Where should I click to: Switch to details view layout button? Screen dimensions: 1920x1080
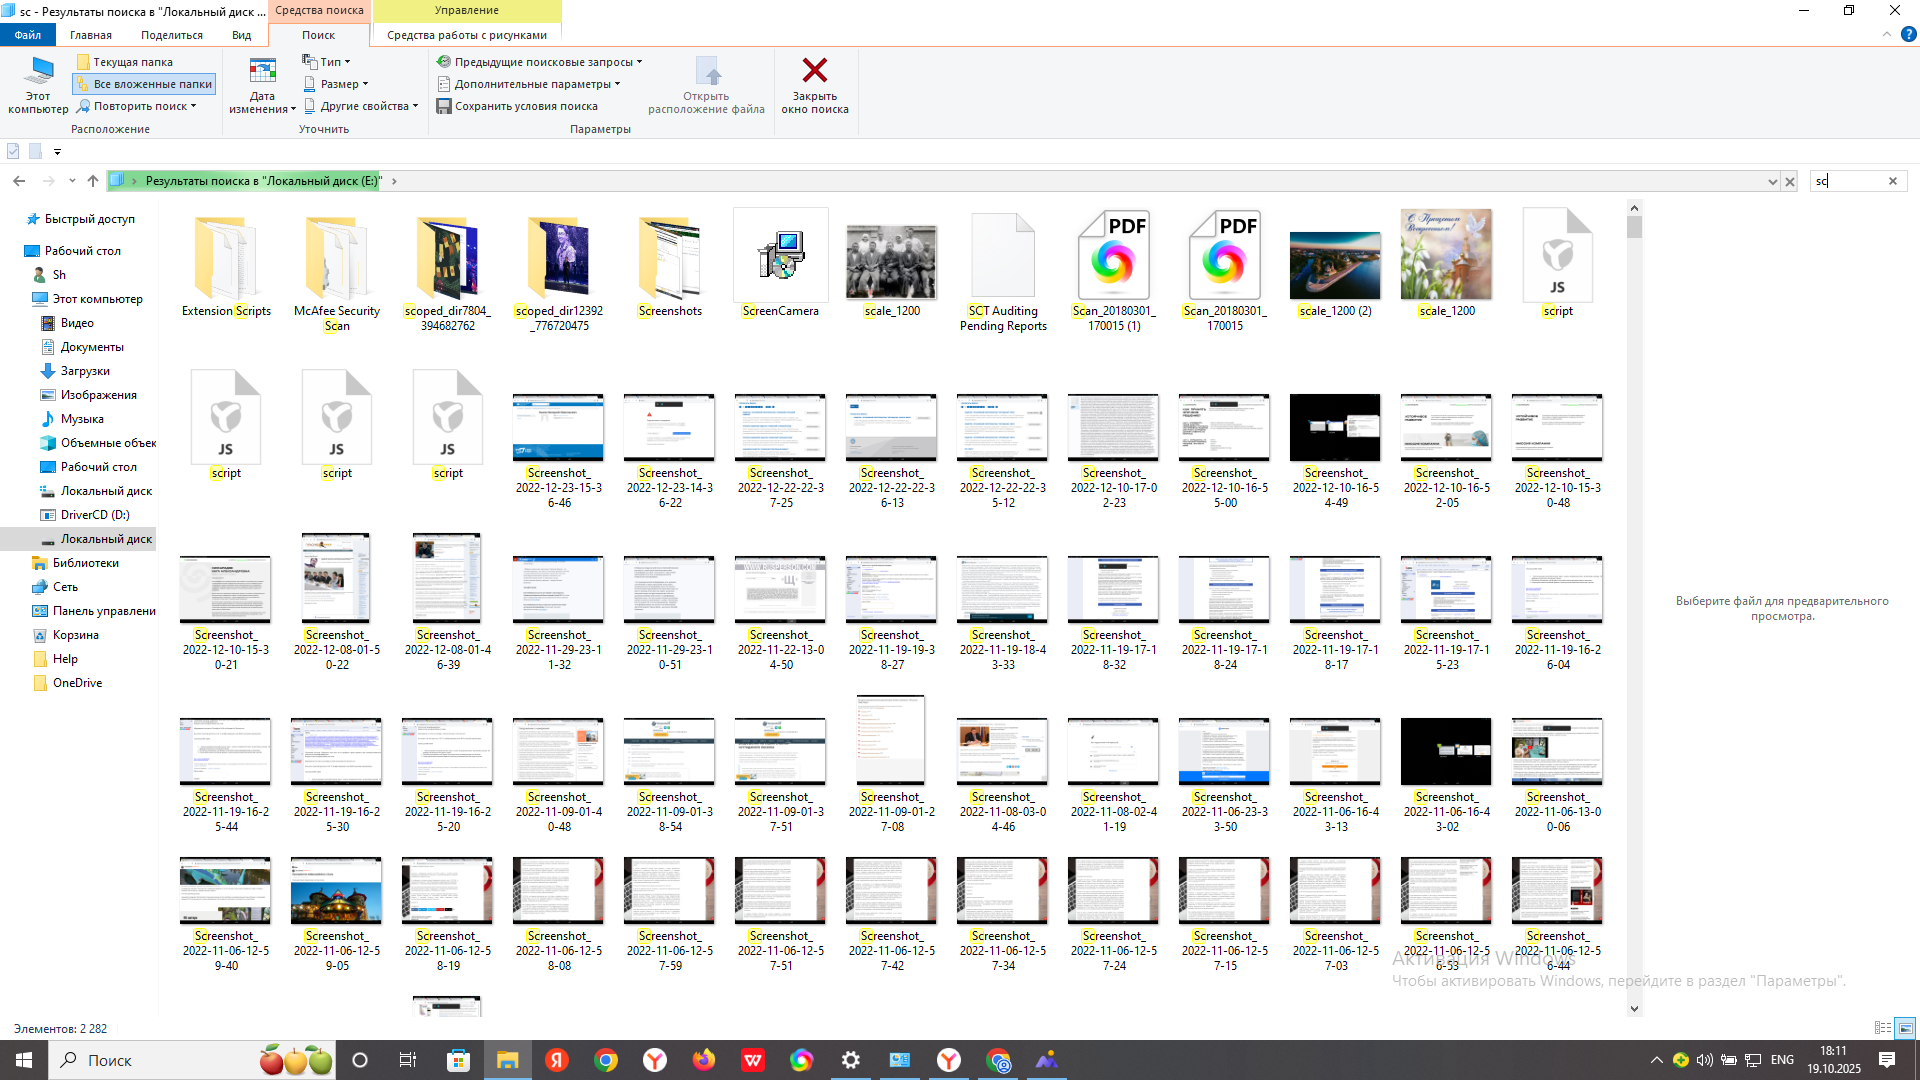[1882, 1028]
